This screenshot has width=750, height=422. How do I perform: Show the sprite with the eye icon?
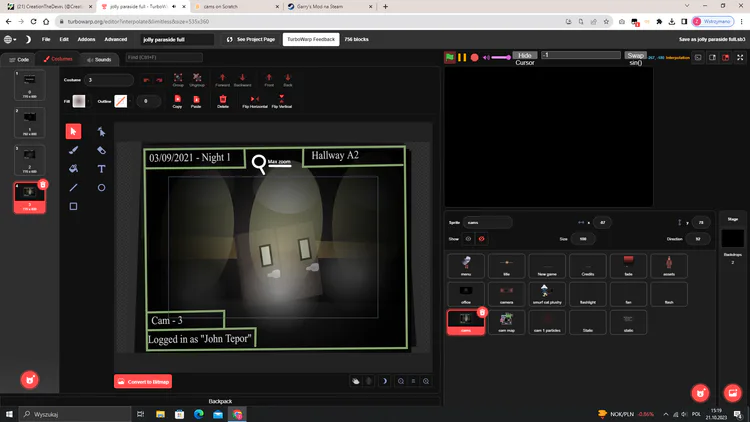click(x=468, y=239)
